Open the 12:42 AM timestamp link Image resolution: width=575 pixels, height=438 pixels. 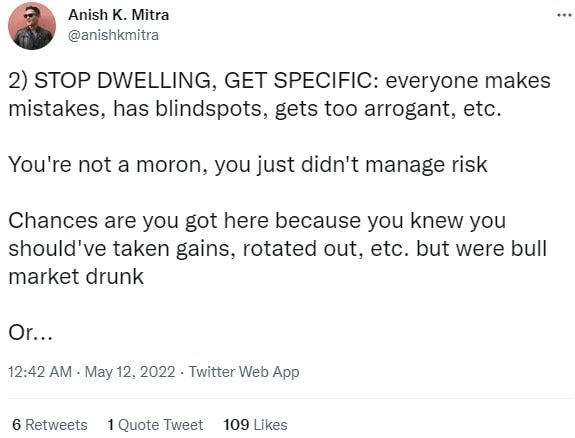click(40, 372)
